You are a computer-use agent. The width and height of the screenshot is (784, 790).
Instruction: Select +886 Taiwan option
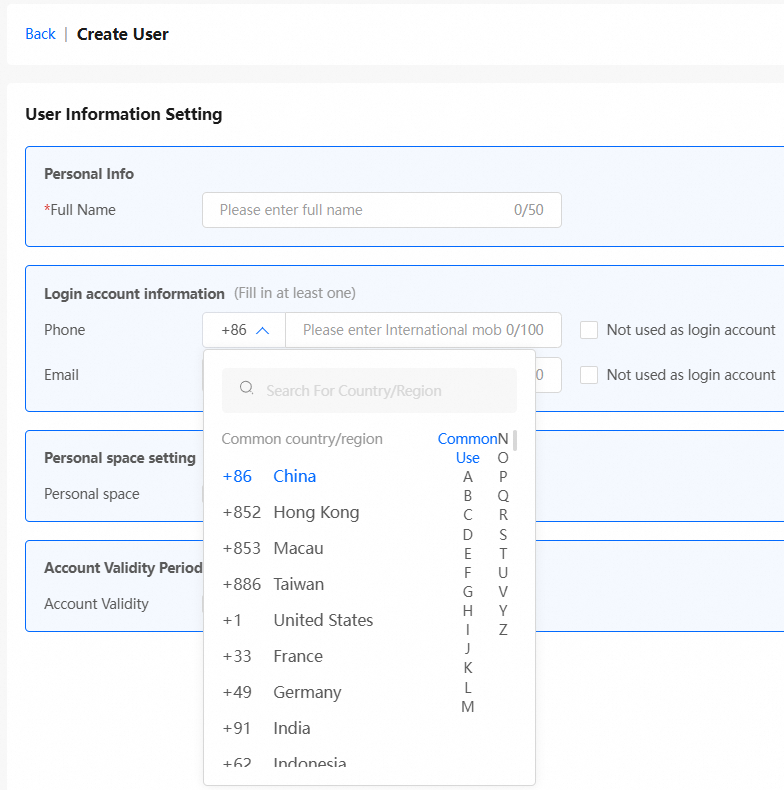point(300,584)
